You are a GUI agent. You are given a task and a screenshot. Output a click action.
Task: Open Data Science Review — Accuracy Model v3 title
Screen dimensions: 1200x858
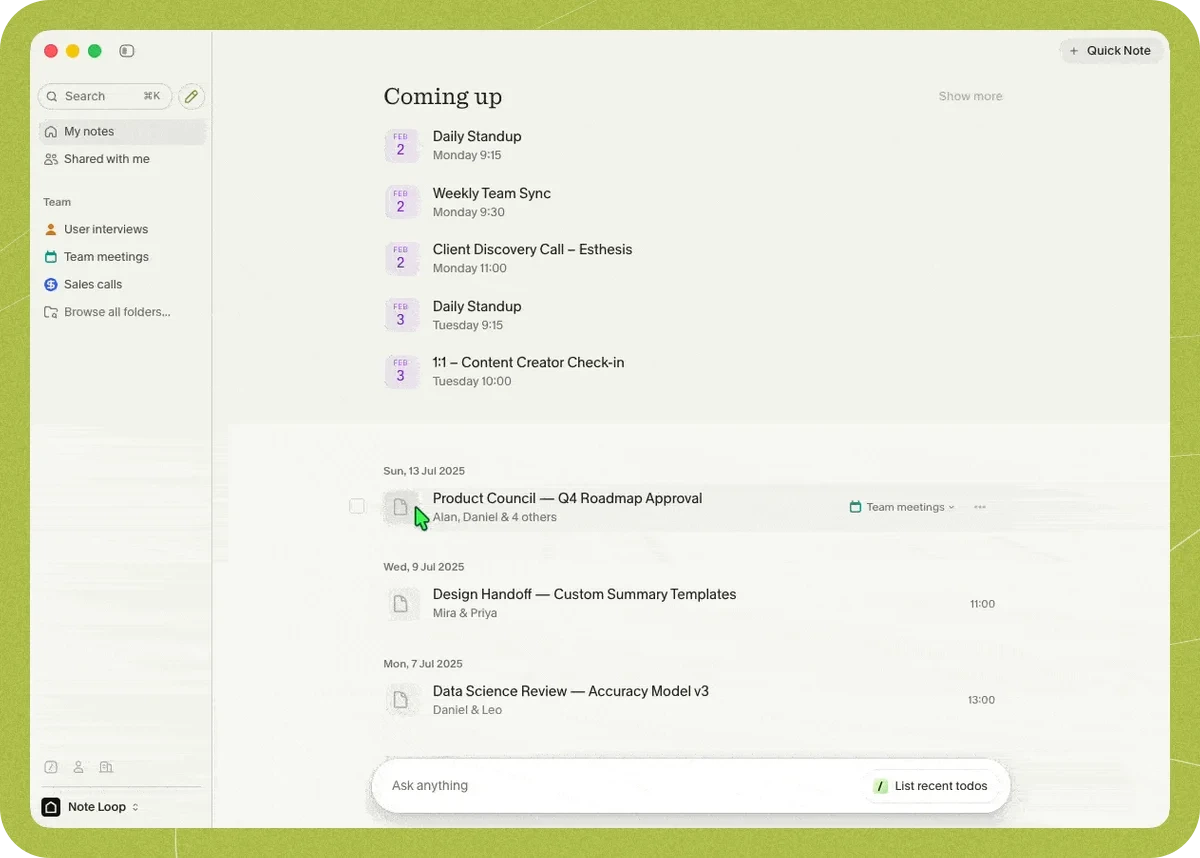[571, 691]
